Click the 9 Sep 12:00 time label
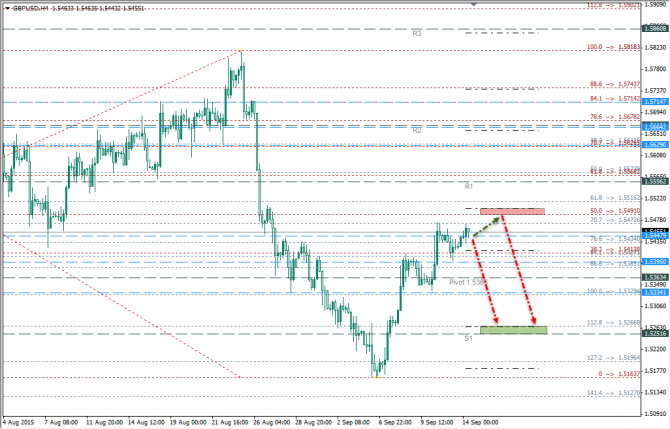Screen dimensions: 670x429 [x=437, y=423]
